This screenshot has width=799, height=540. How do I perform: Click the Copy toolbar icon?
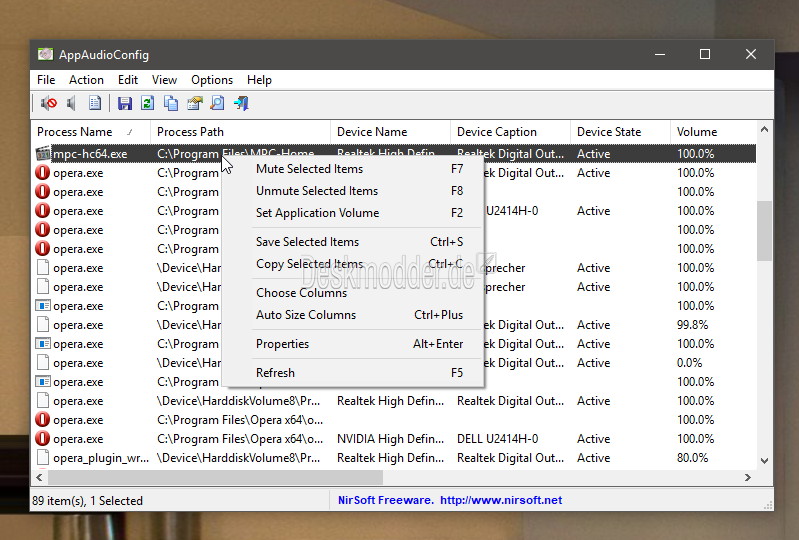[x=171, y=103]
